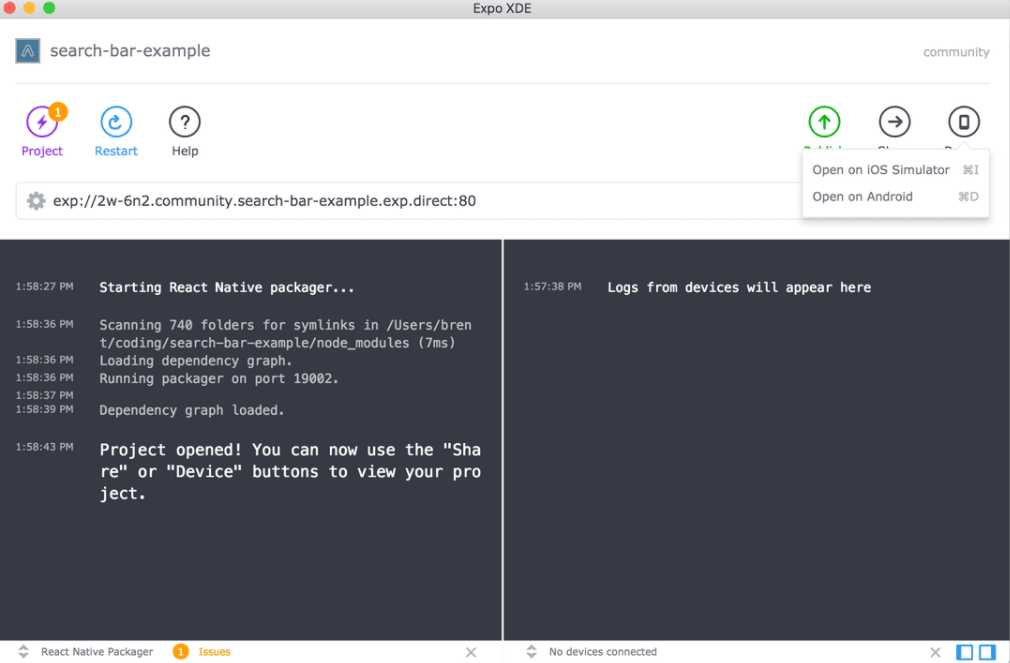Open the React Native Packager log selector
This screenshot has height=663, width=1010.
pyautogui.click(x=86, y=651)
